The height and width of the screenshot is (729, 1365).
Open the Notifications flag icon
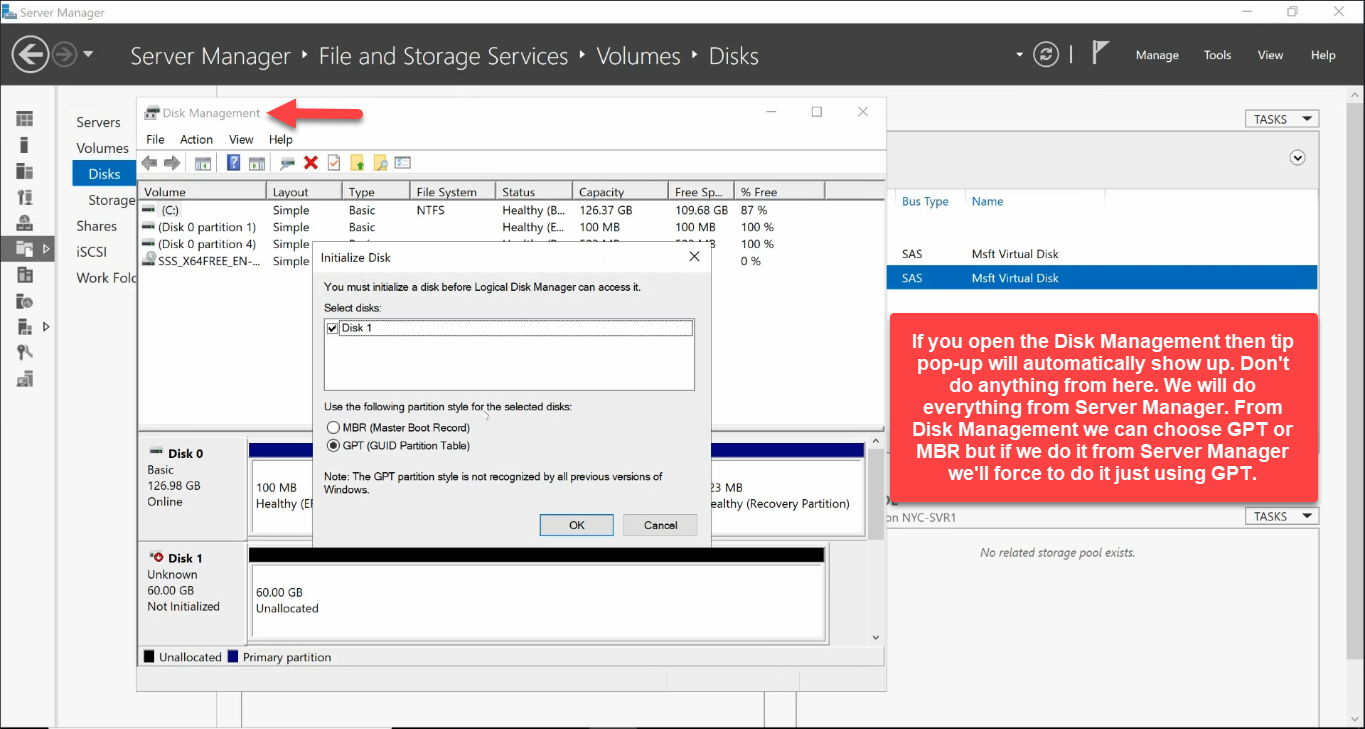pyautogui.click(x=1100, y=54)
